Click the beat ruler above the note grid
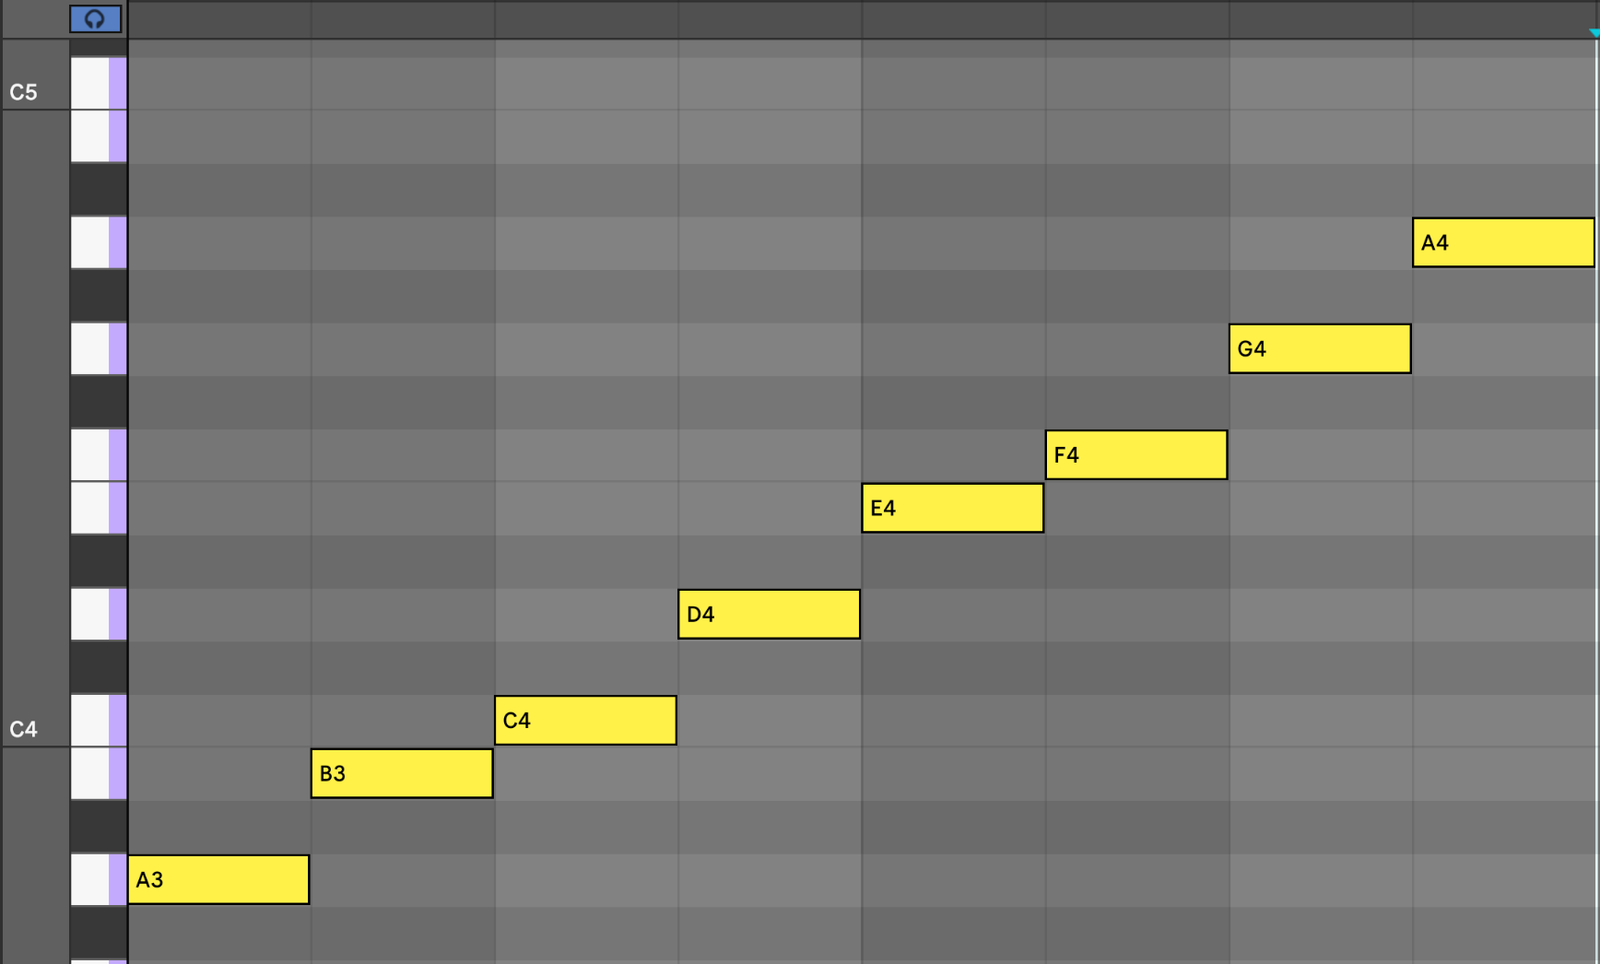 [800, 17]
